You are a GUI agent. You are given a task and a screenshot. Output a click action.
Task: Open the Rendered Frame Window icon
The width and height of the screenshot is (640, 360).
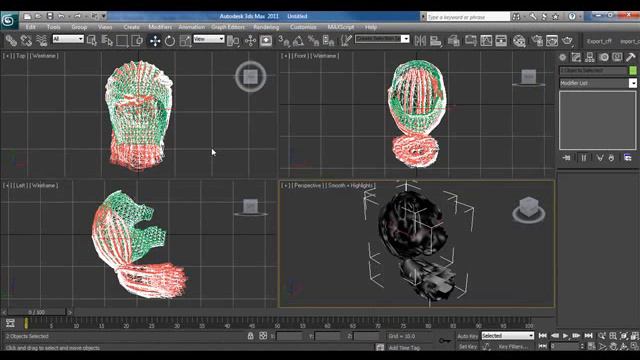(x=552, y=40)
